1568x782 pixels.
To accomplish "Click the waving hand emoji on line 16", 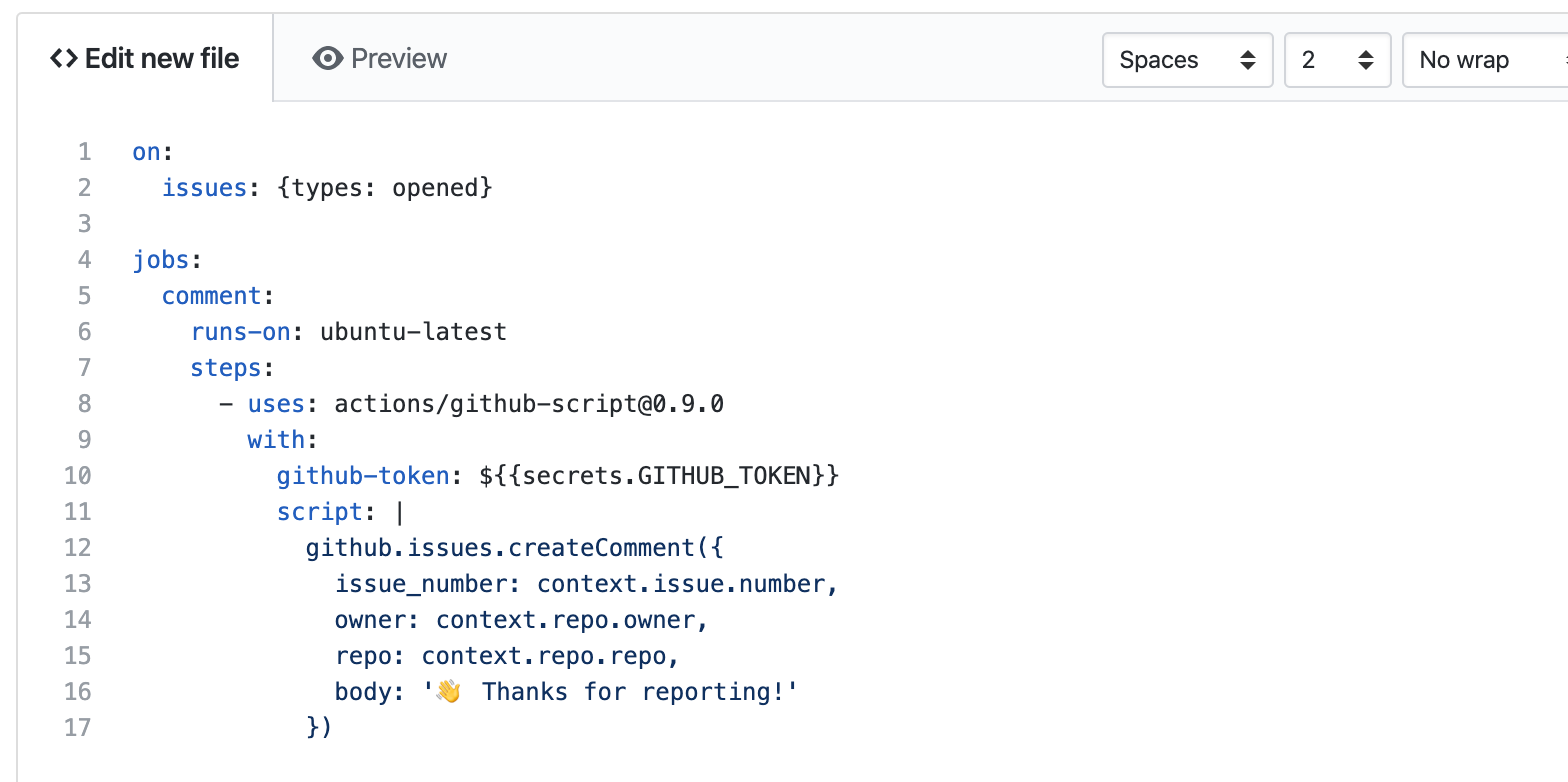I will tap(448, 692).
